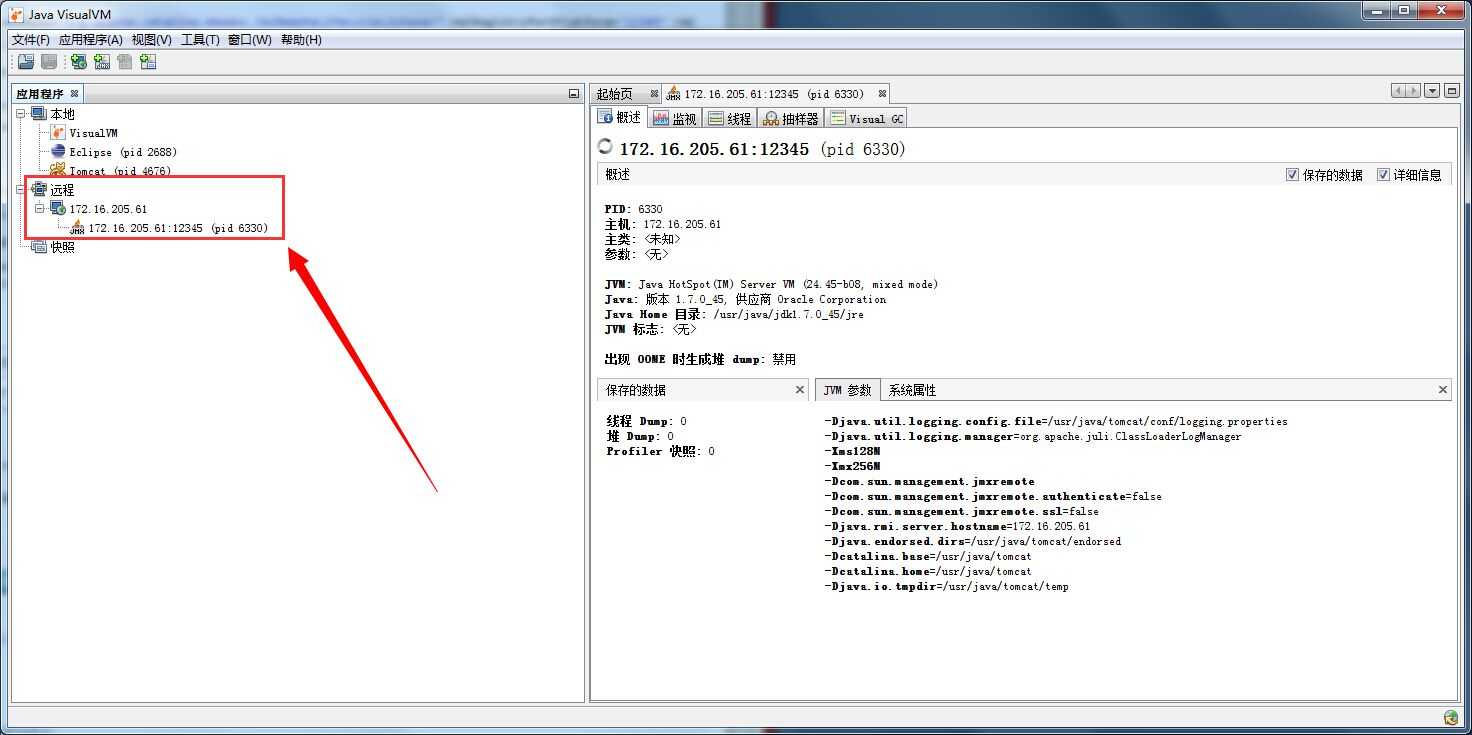Click the 线程 tab threads icon
Image resolution: width=1472 pixels, height=735 pixels.
coord(715,118)
